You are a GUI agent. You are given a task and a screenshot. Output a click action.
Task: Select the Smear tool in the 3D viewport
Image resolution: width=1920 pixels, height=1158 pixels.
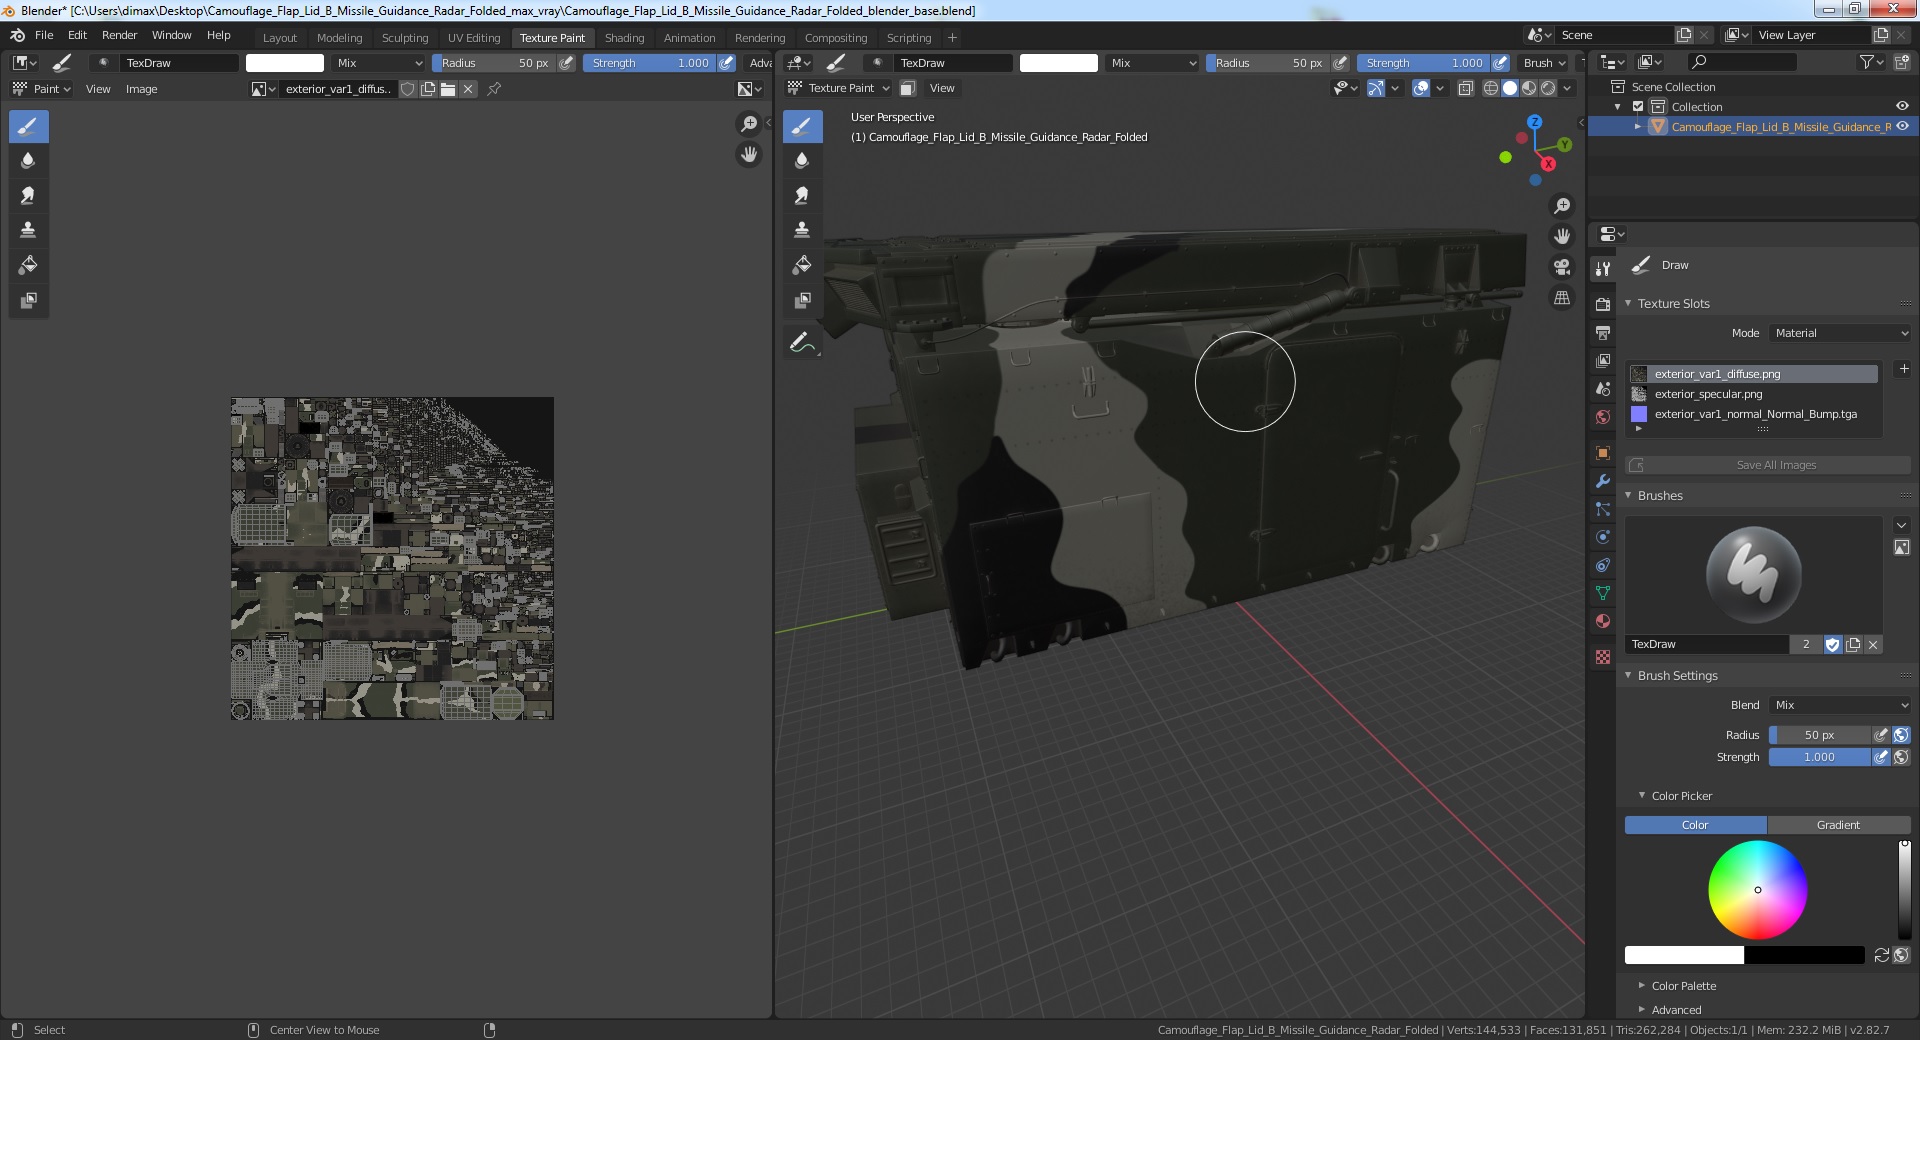[802, 195]
